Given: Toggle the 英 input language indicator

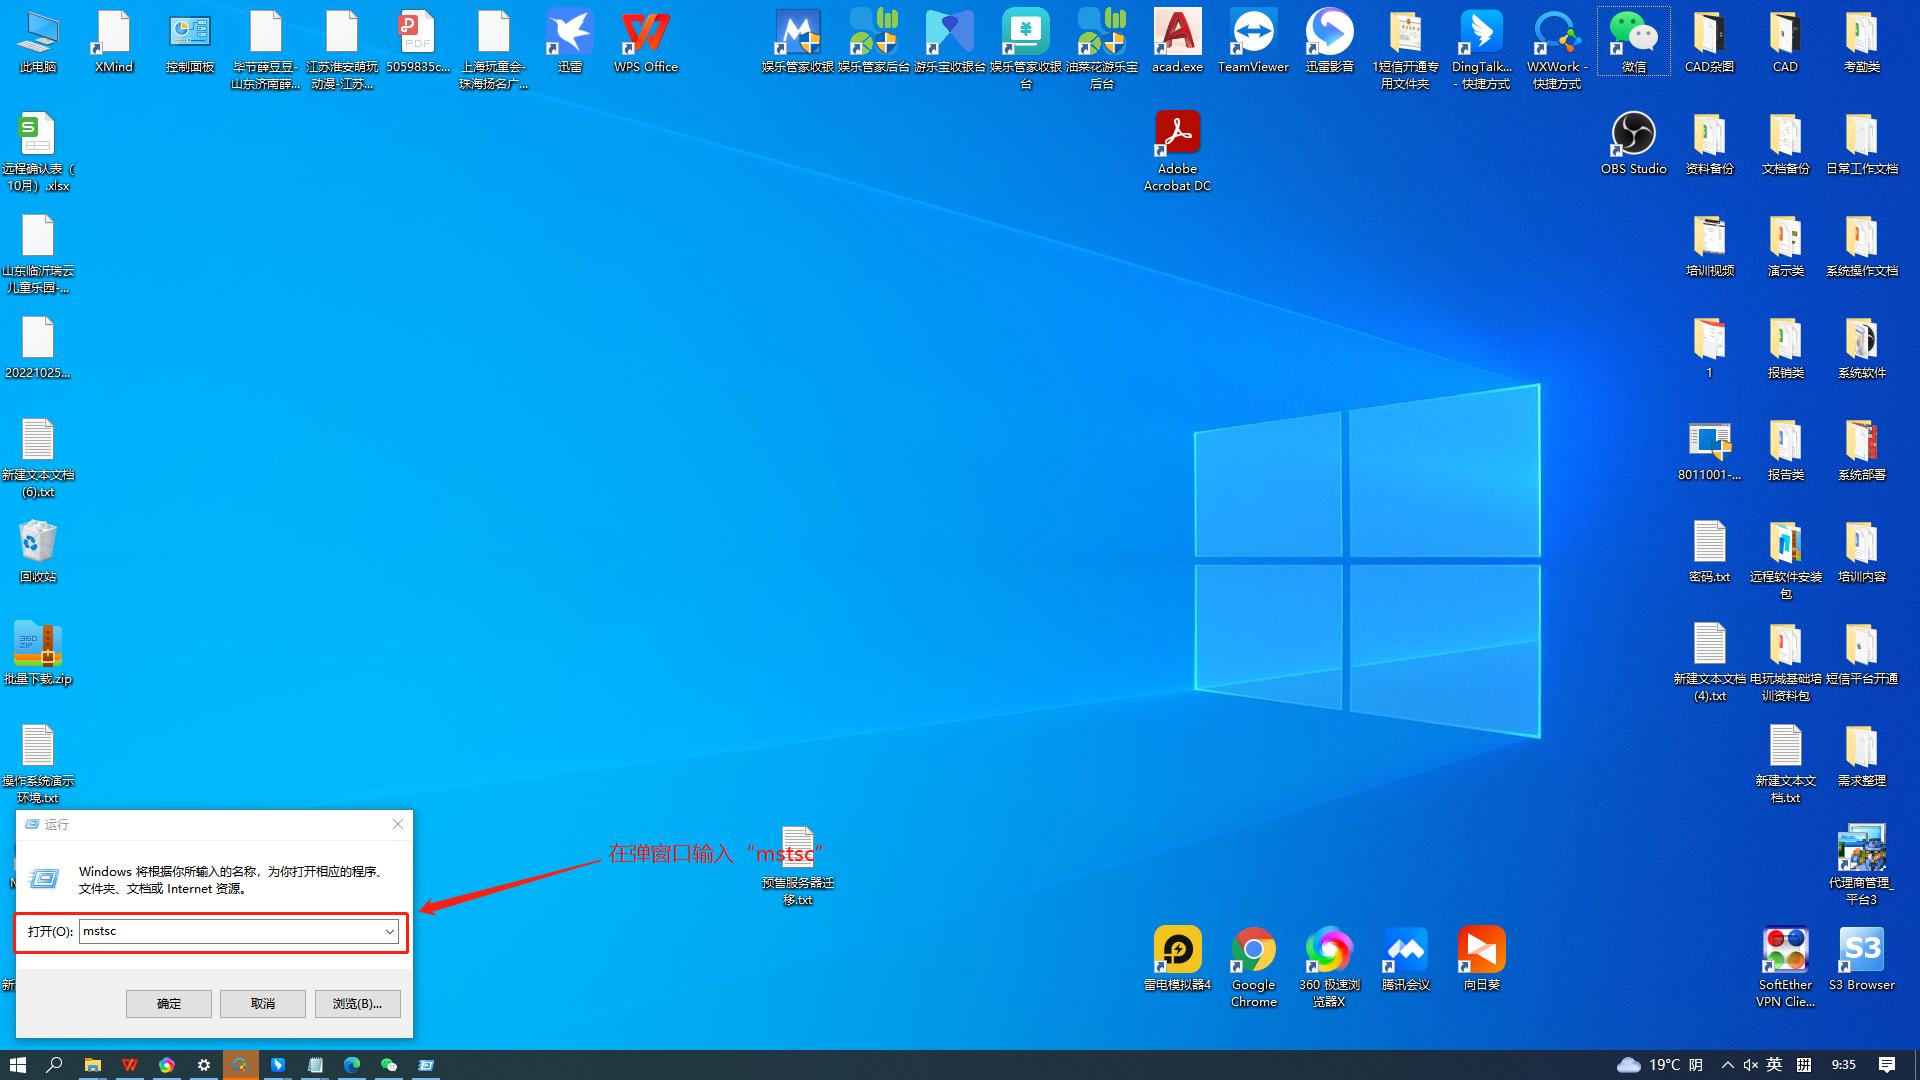Looking at the screenshot, I should (x=1774, y=1065).
